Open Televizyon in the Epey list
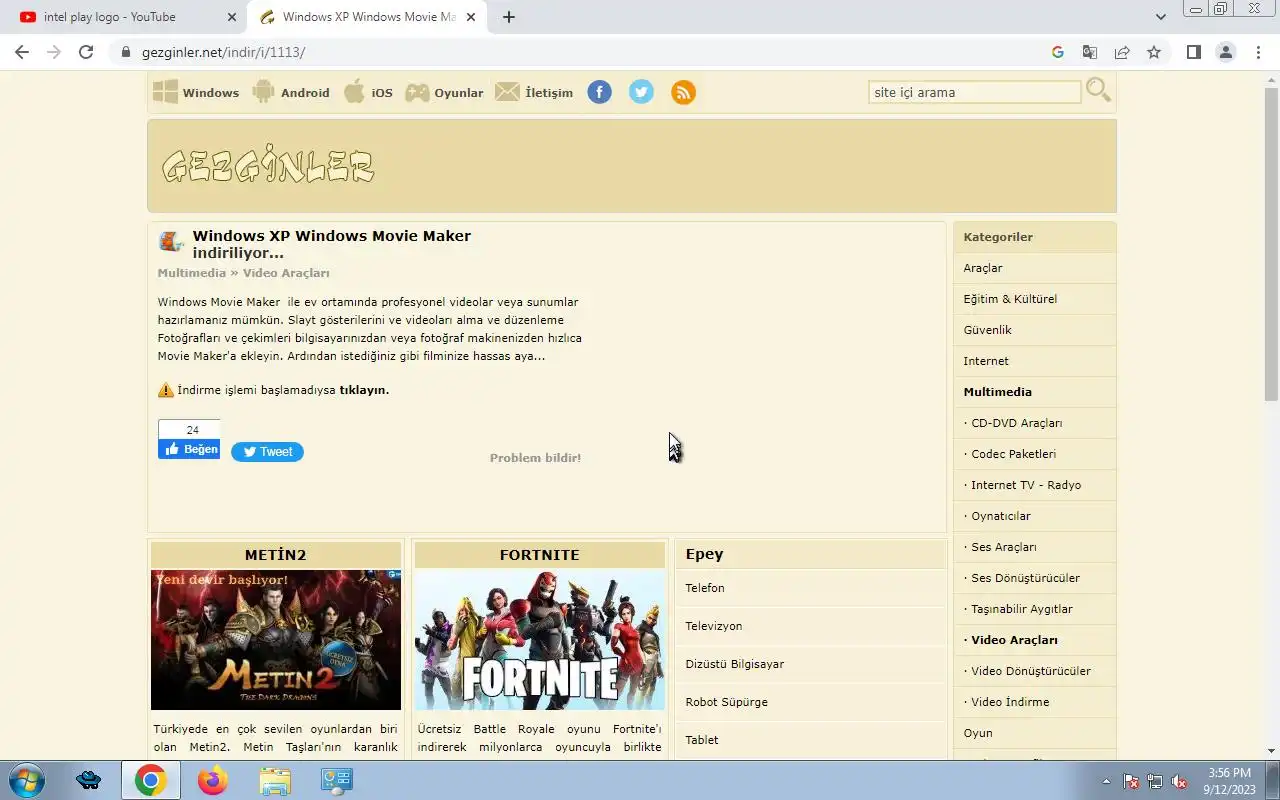The height and width of the screenshot is (800, 1280). click(811, 626)
